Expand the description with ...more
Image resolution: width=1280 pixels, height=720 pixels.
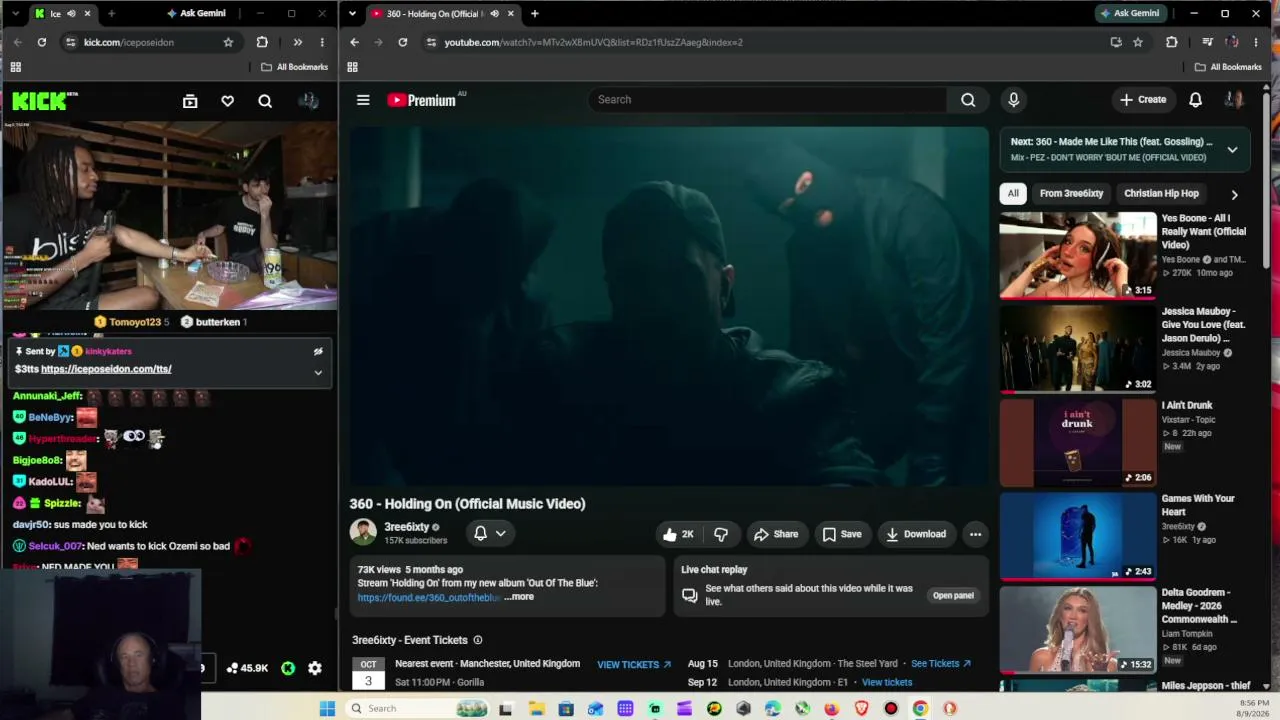(519, 597)
